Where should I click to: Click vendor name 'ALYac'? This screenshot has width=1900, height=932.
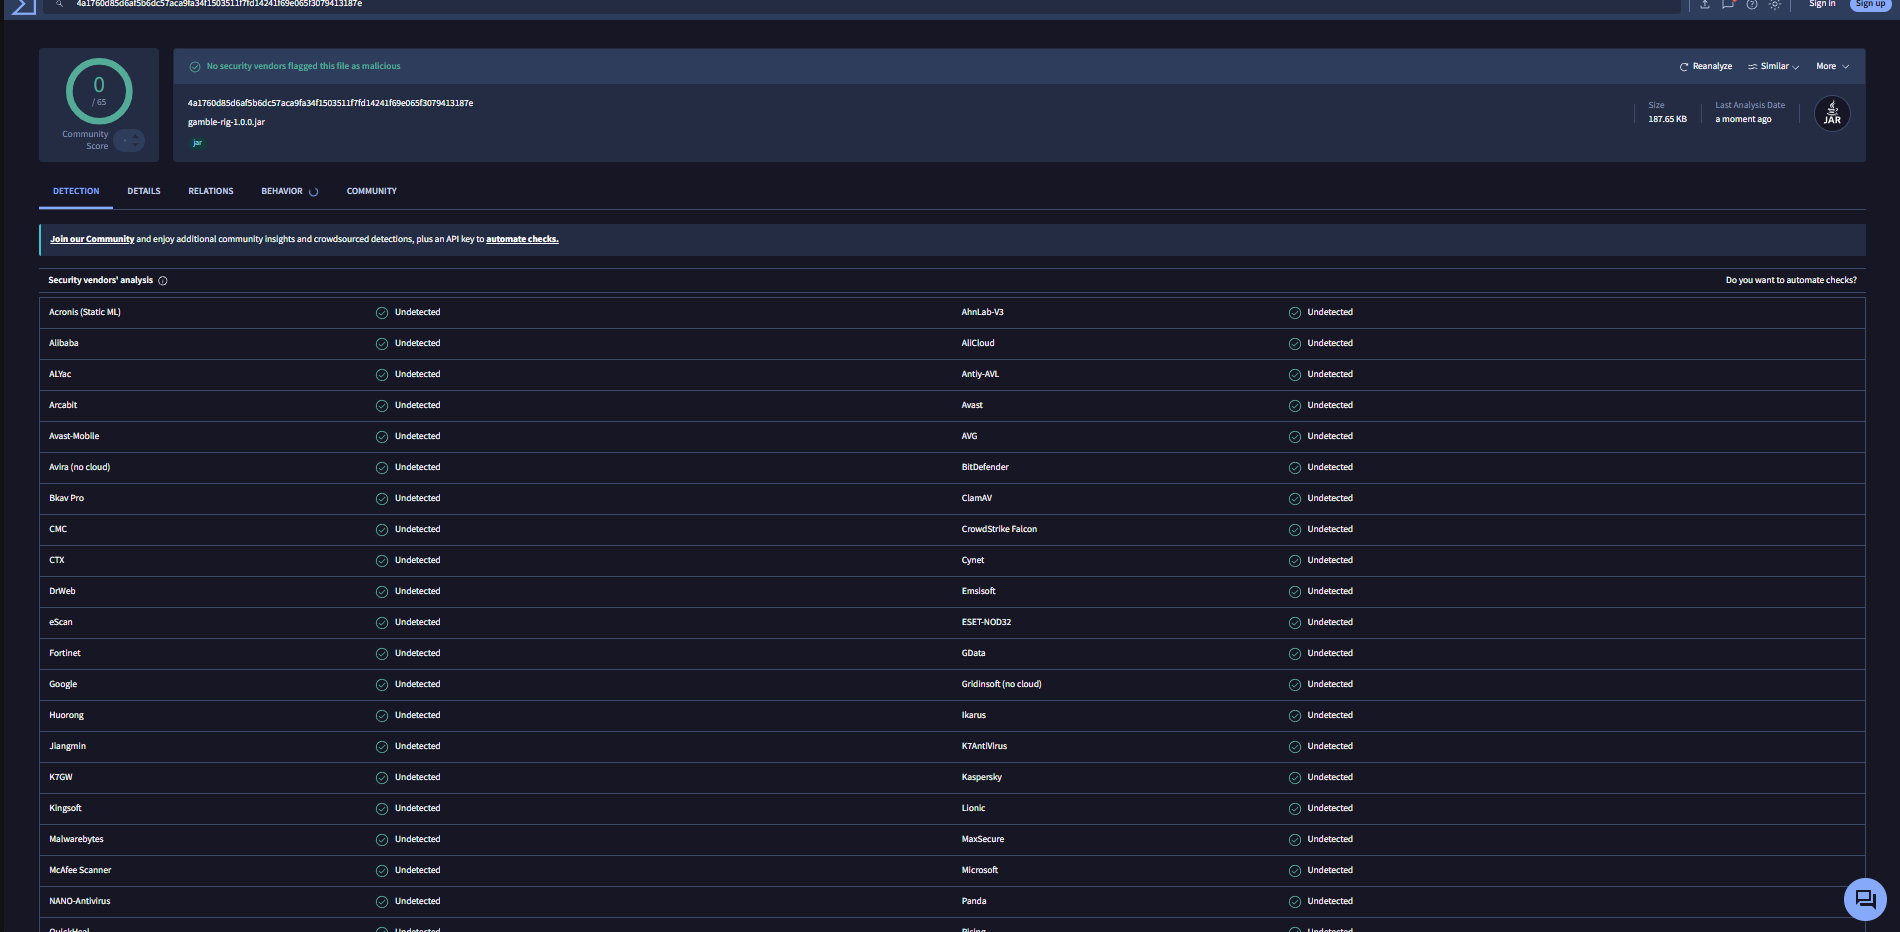(60, 375)
